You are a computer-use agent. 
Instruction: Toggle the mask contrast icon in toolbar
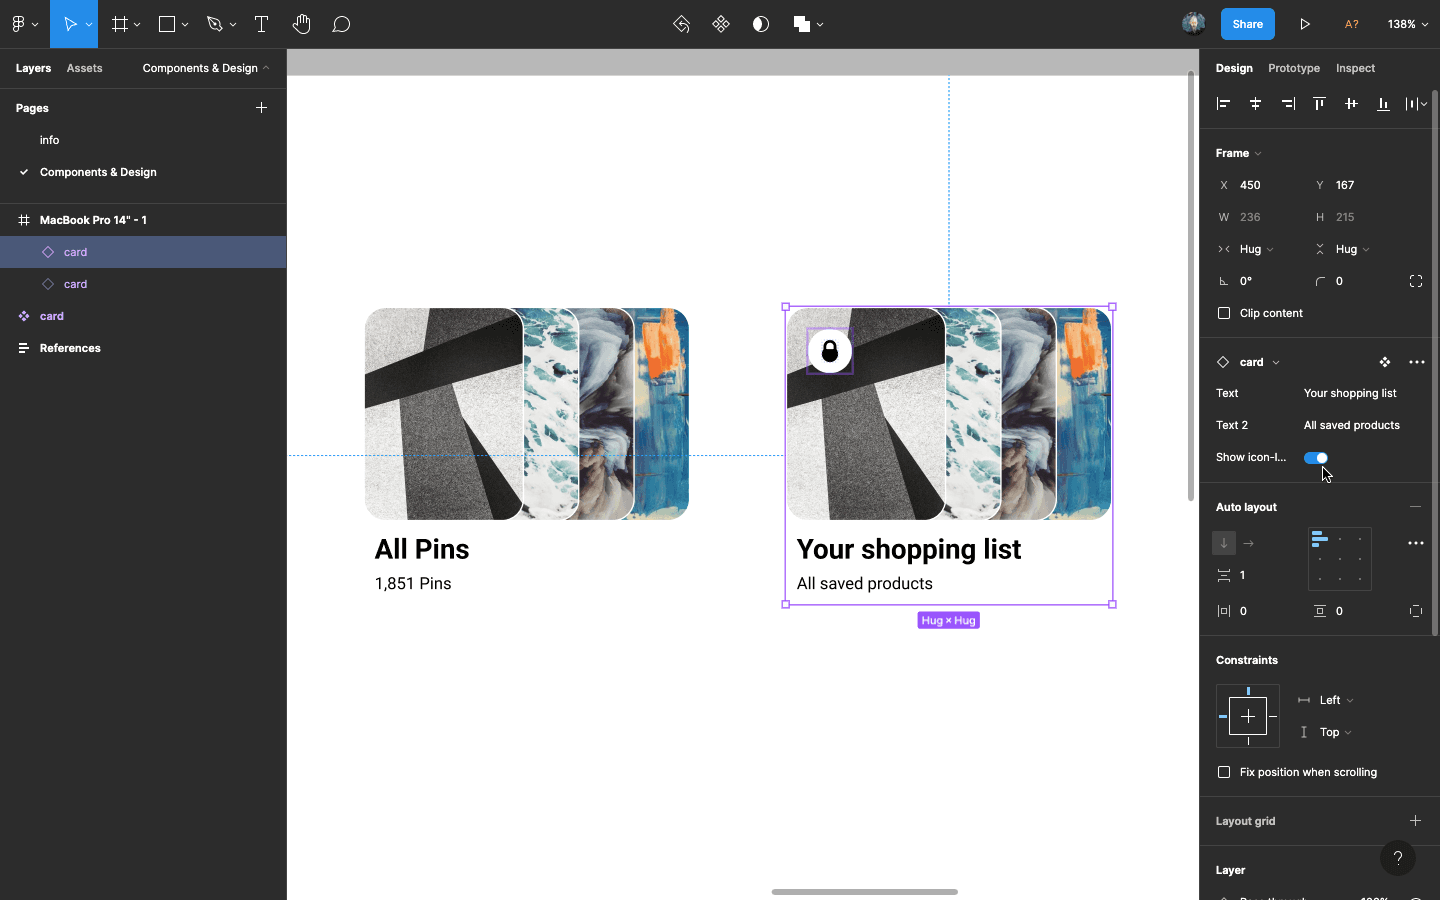761,24
